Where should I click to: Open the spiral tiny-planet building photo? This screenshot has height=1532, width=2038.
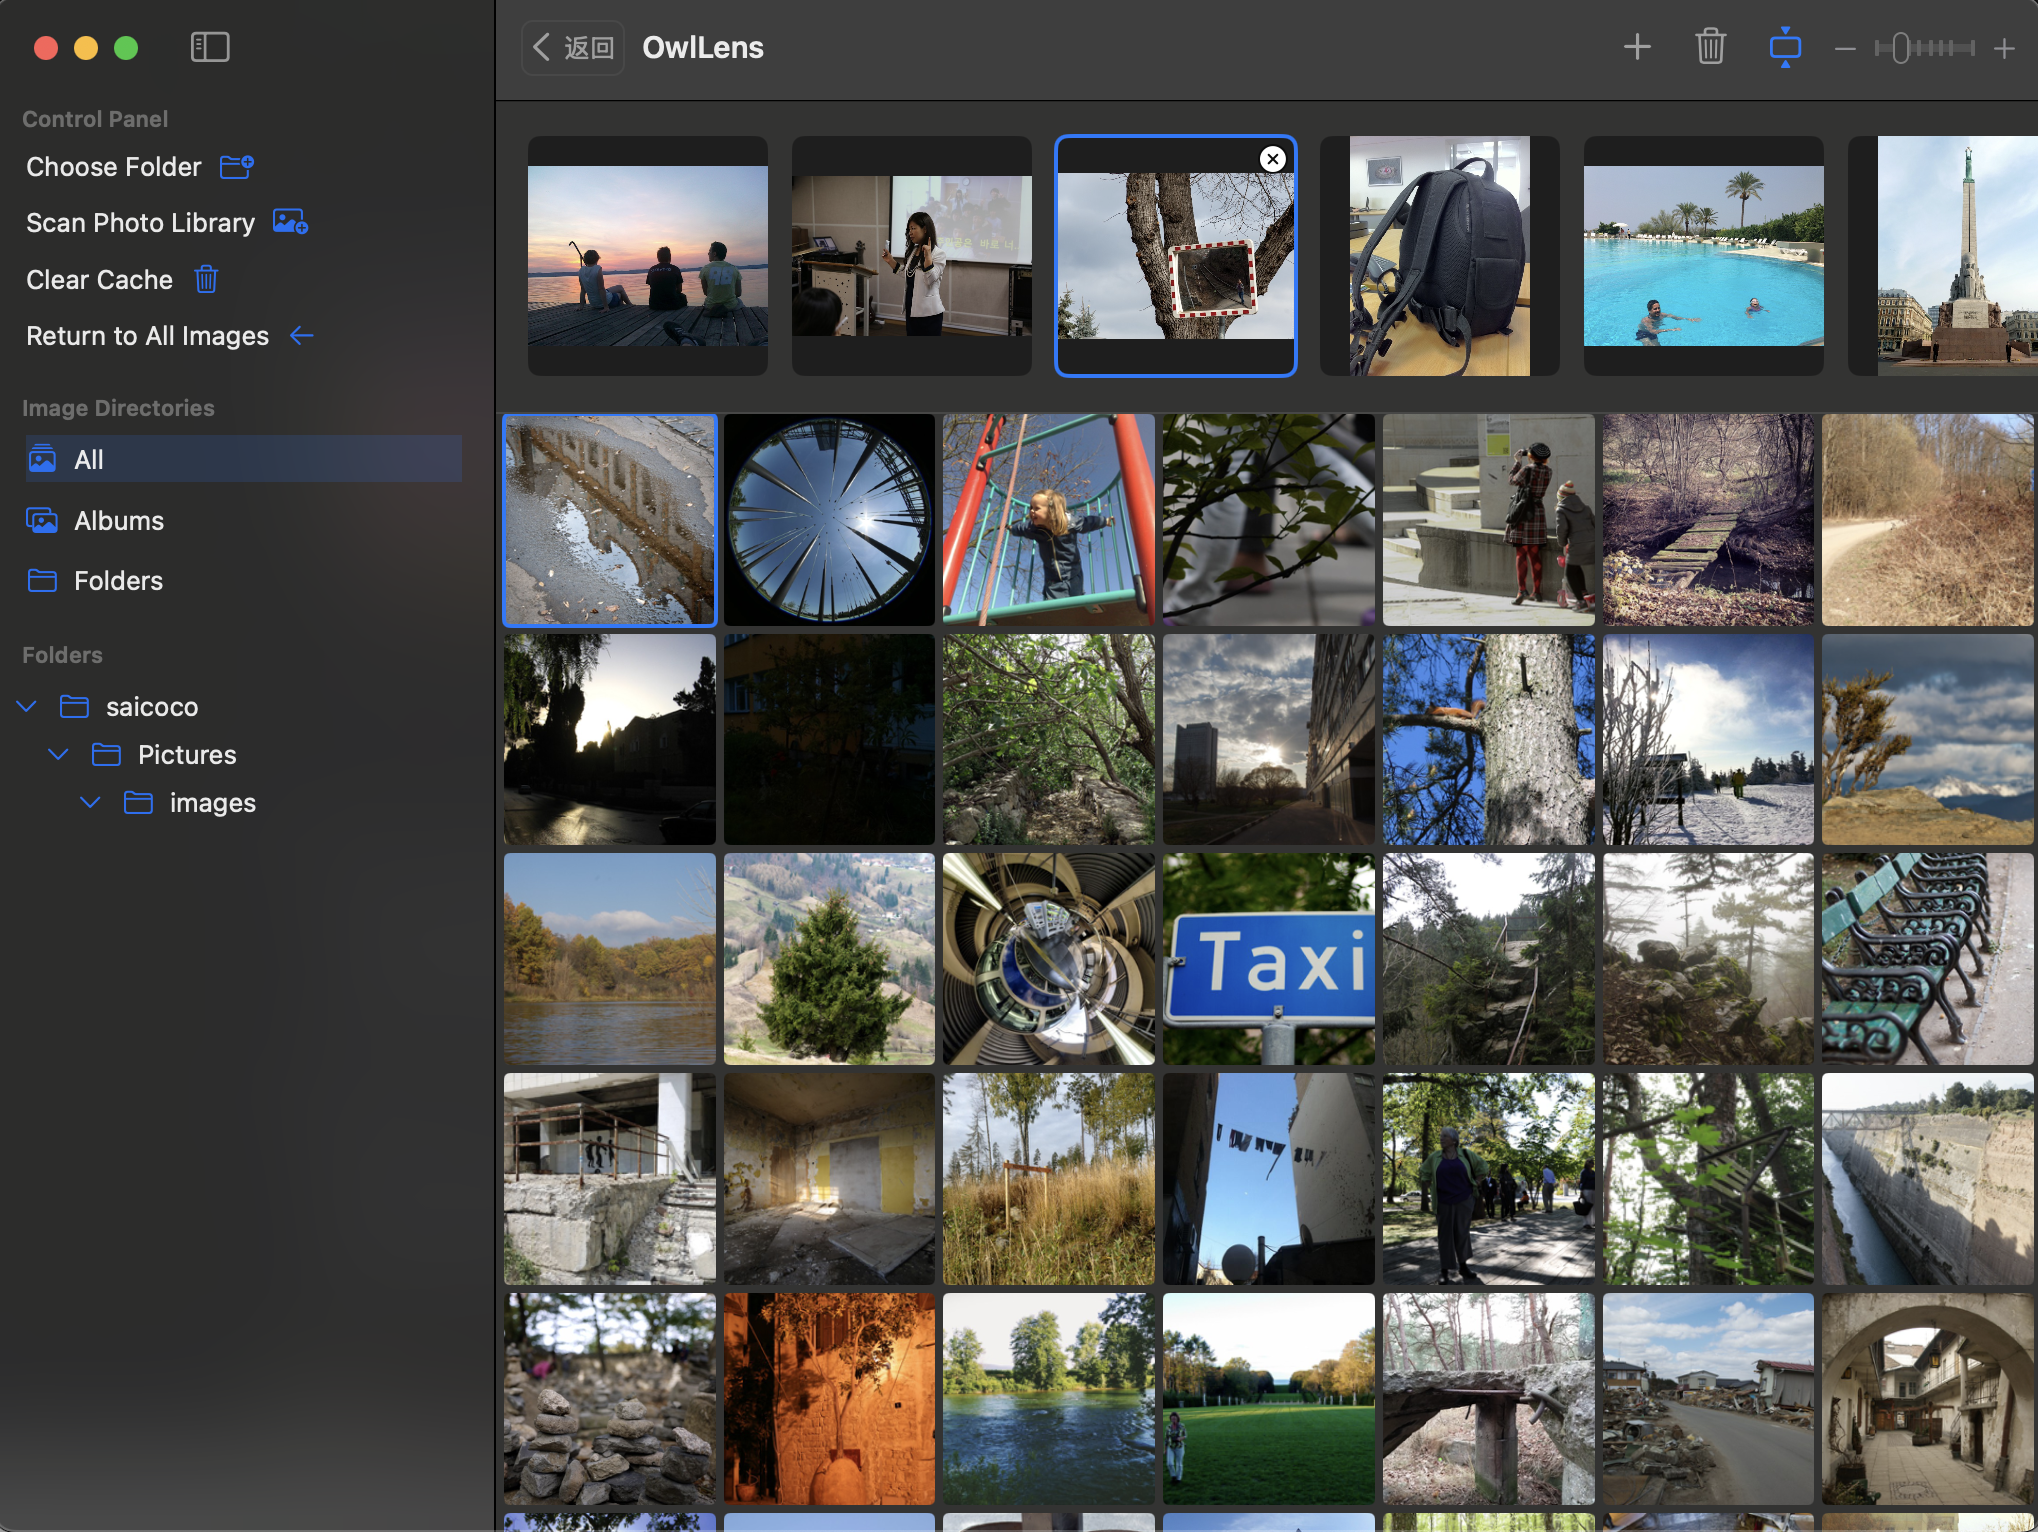pos(1049,959)
